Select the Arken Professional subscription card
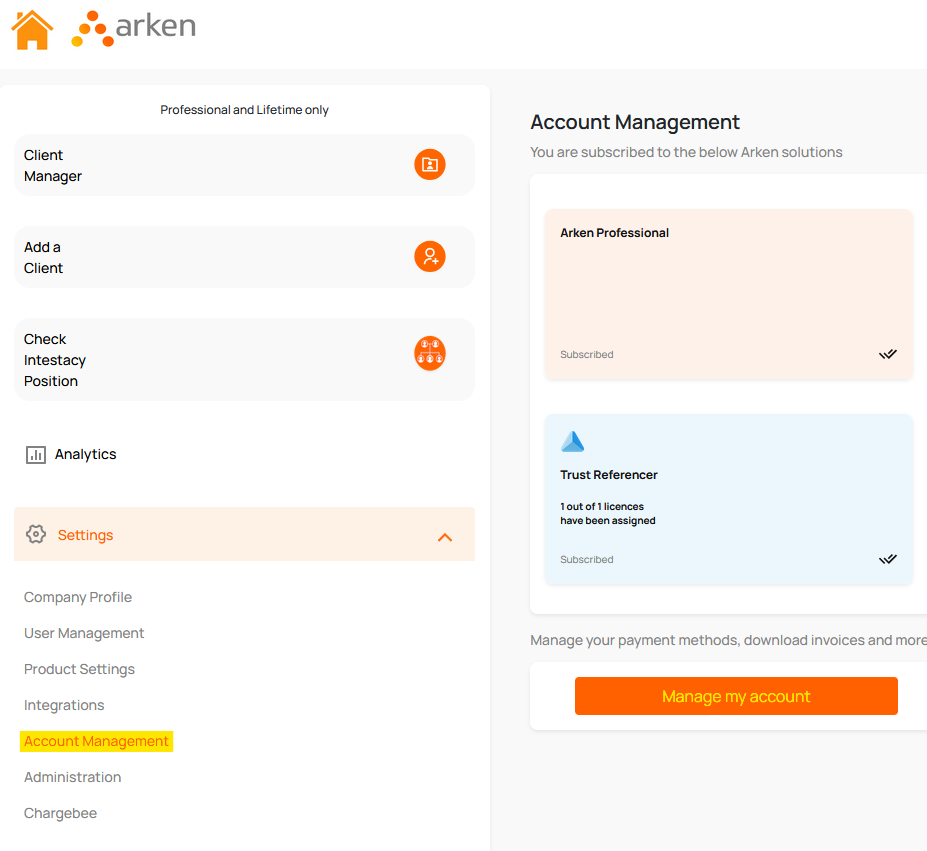Viewport: 927px width, 851px height. click(x=729, y=294)
